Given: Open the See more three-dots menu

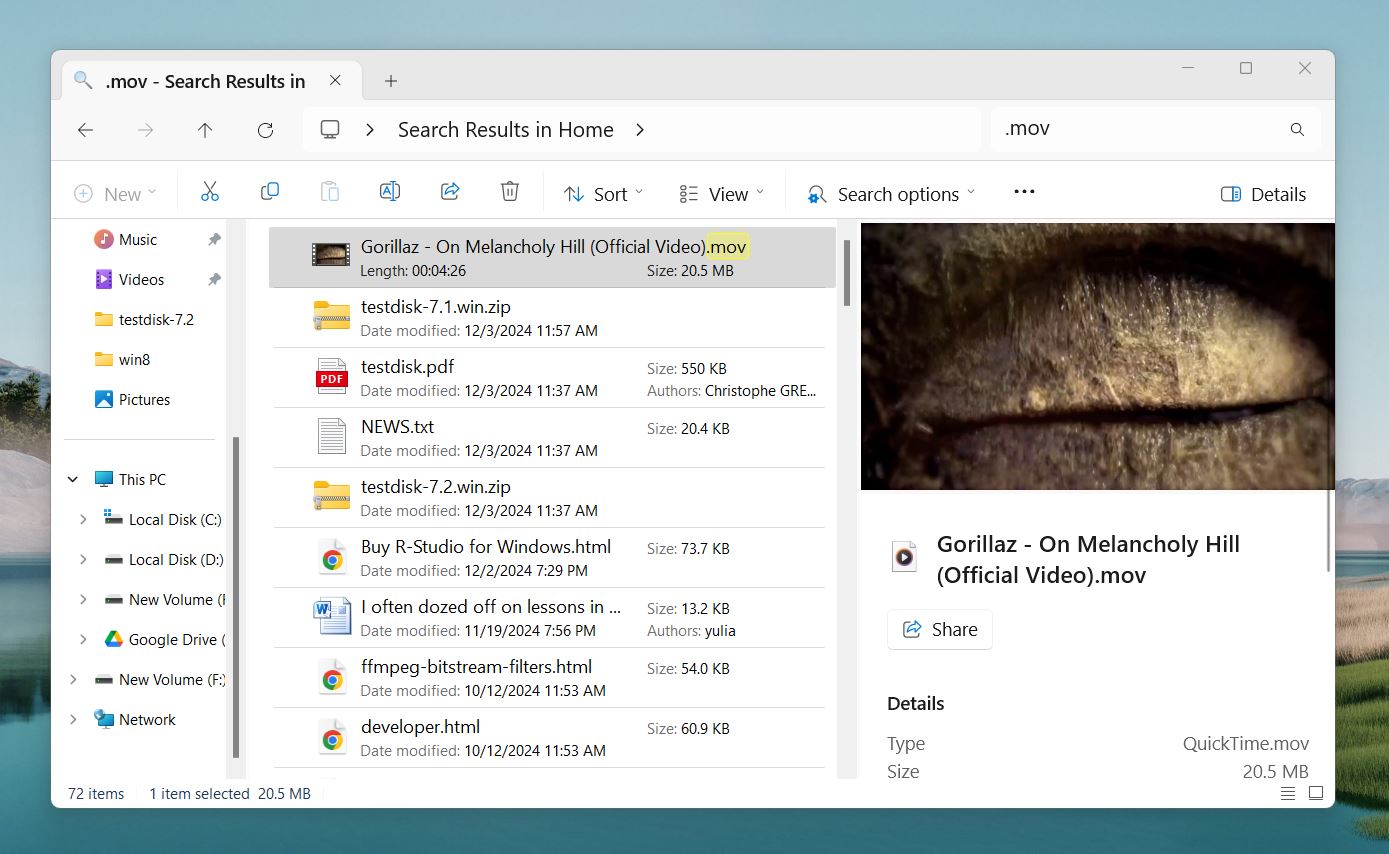Looking at the screenshot, I should pos(1024,192).
